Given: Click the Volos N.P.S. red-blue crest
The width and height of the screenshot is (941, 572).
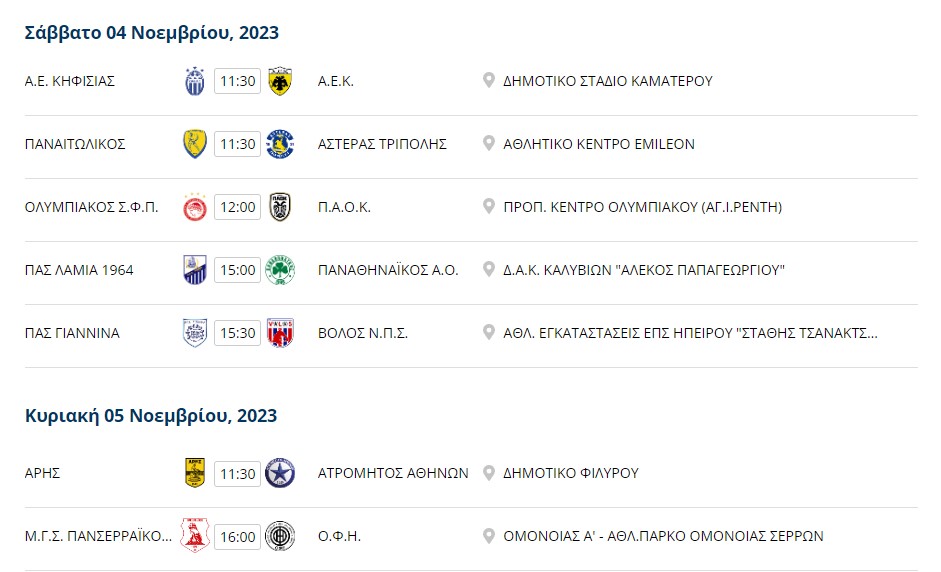Looking at the screenshot, I should coord(280,333).
